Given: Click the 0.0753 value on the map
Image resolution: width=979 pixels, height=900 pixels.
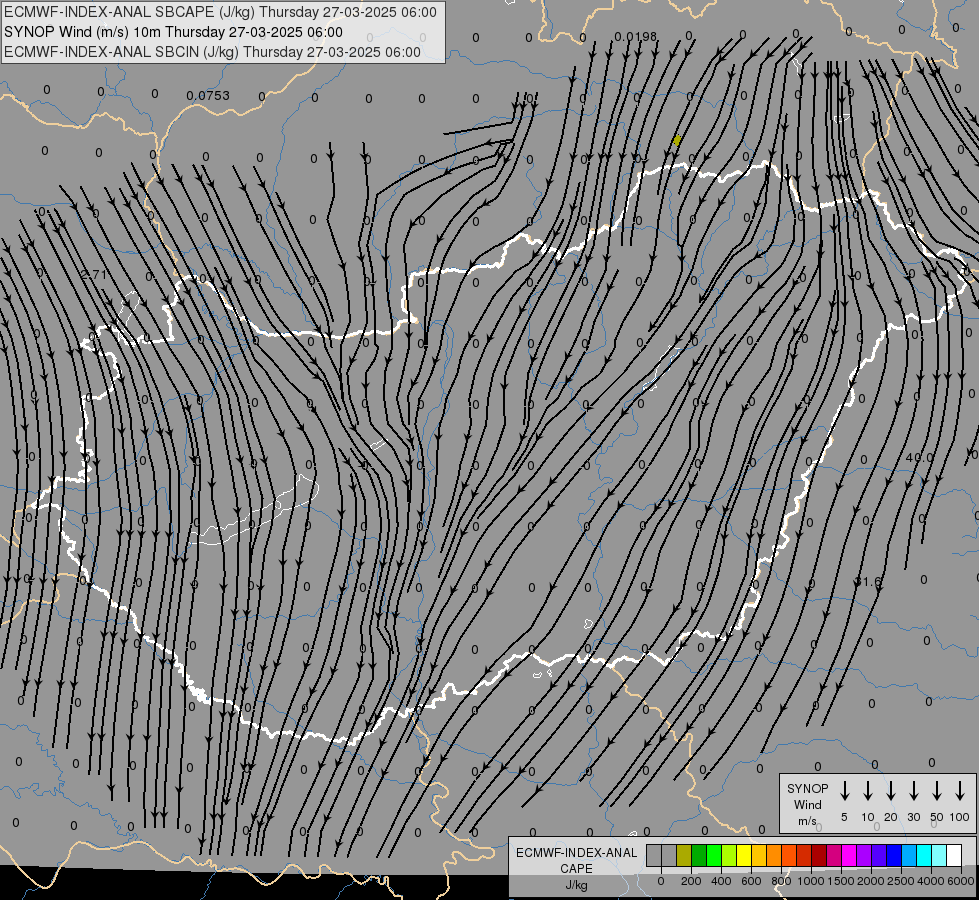Looking at the screenshot, I should 208,96.
